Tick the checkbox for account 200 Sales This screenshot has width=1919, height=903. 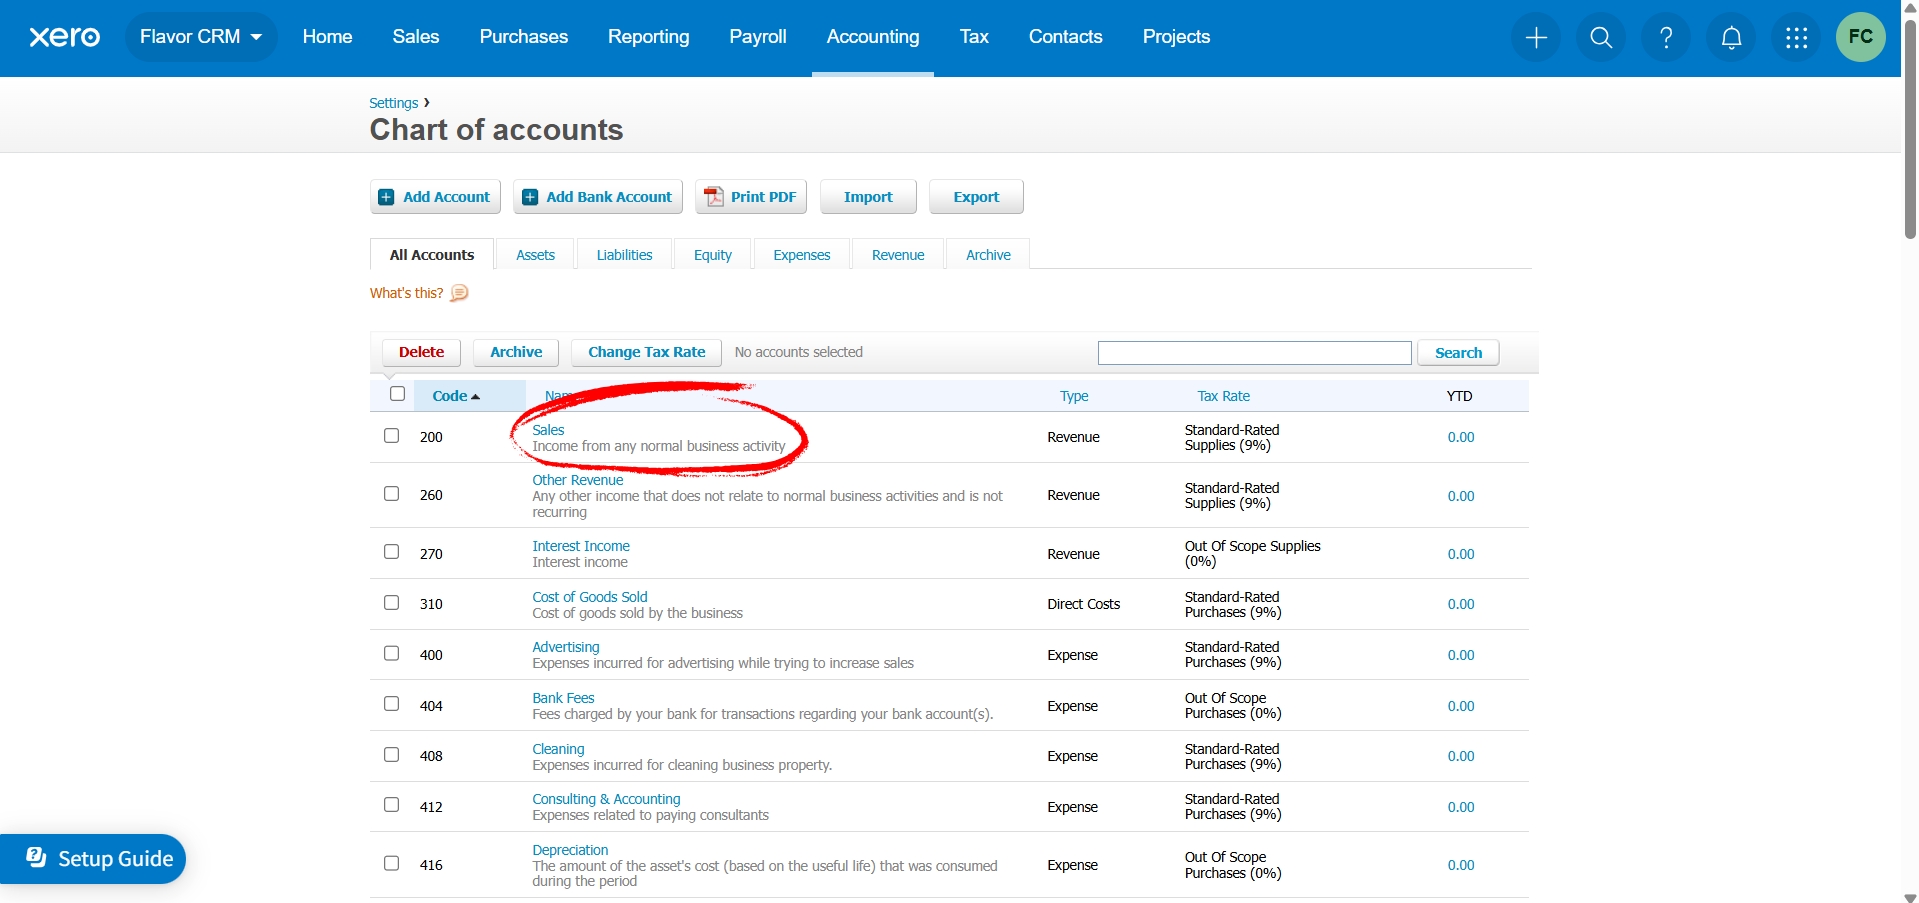[x=392, y=436]
